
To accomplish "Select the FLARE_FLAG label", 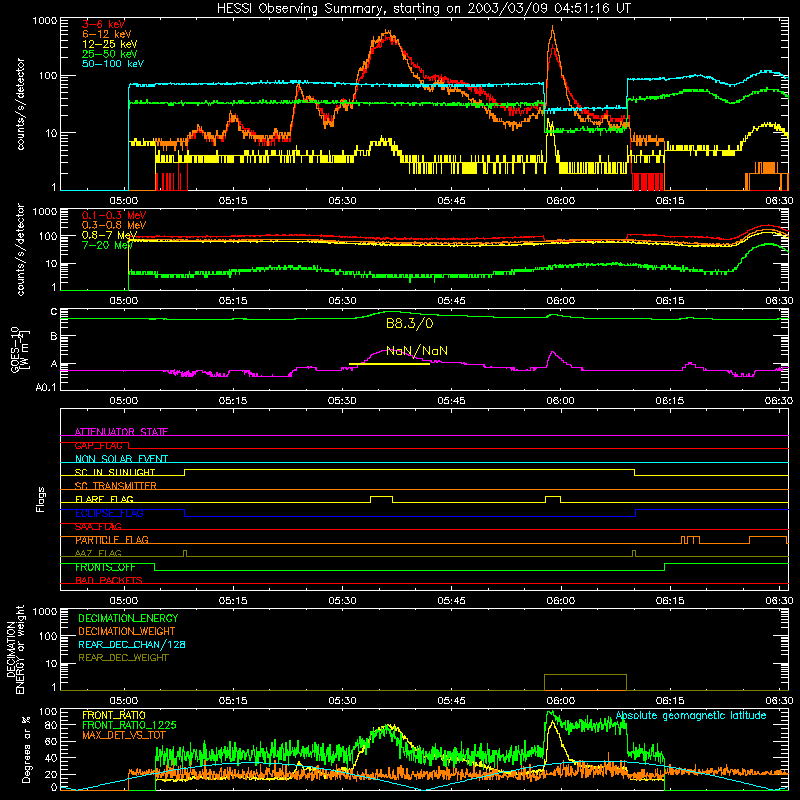I will tap(104, 499).
